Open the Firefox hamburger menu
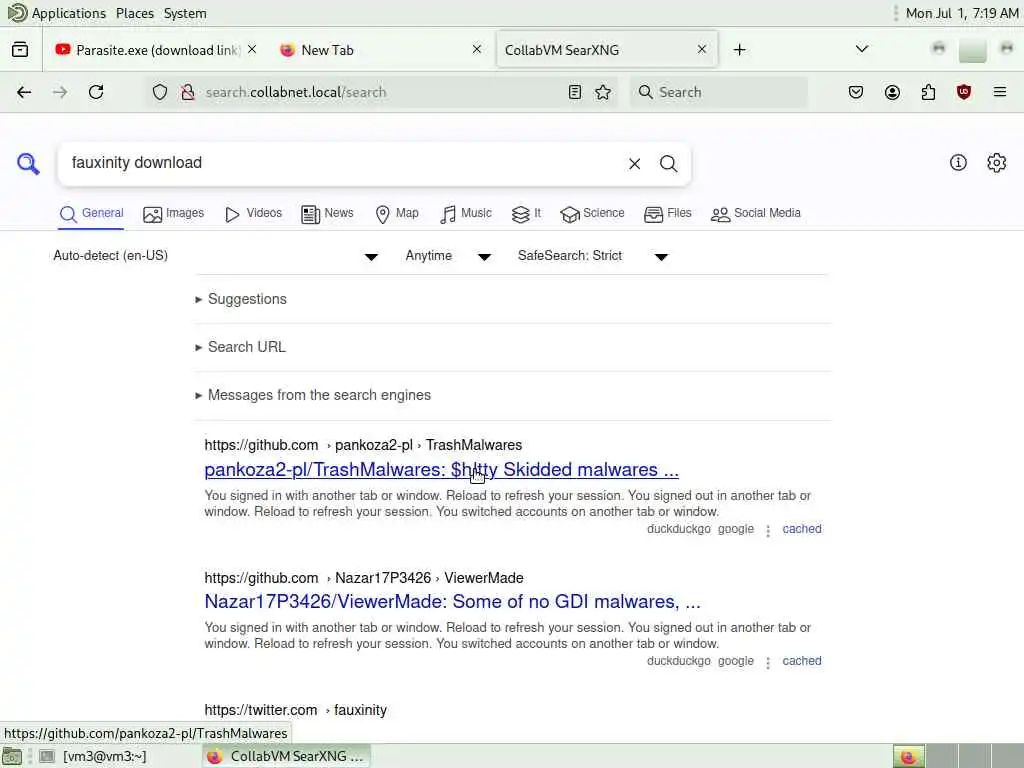The width and height of the screenshot is (1024, 768). coord(1000,92)
